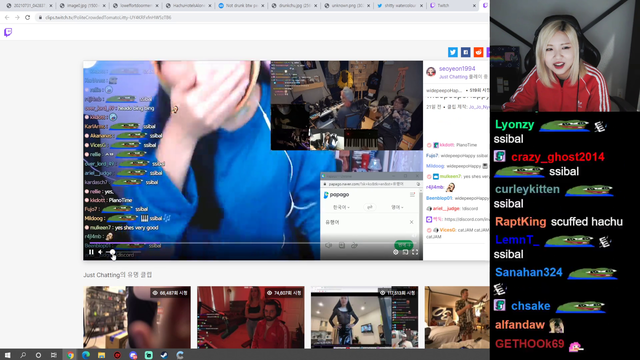Screen dimensions: 640x360
Task: Share the clip on Facebook
Action: (466, 52)
